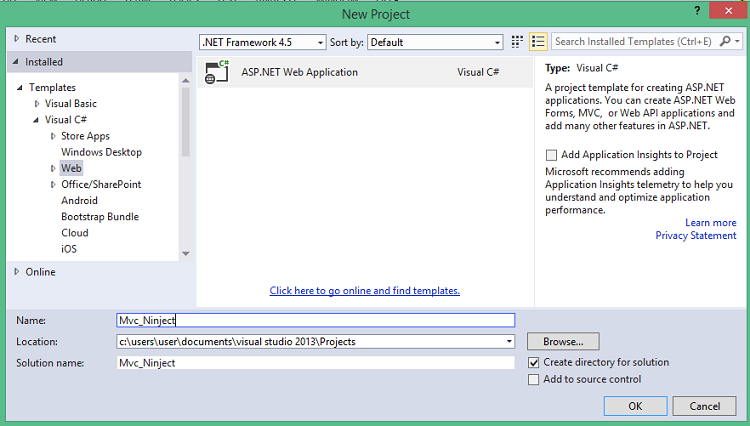750x426 pixels.
Task: Expand the Online templates section
Action: point(17,272)
